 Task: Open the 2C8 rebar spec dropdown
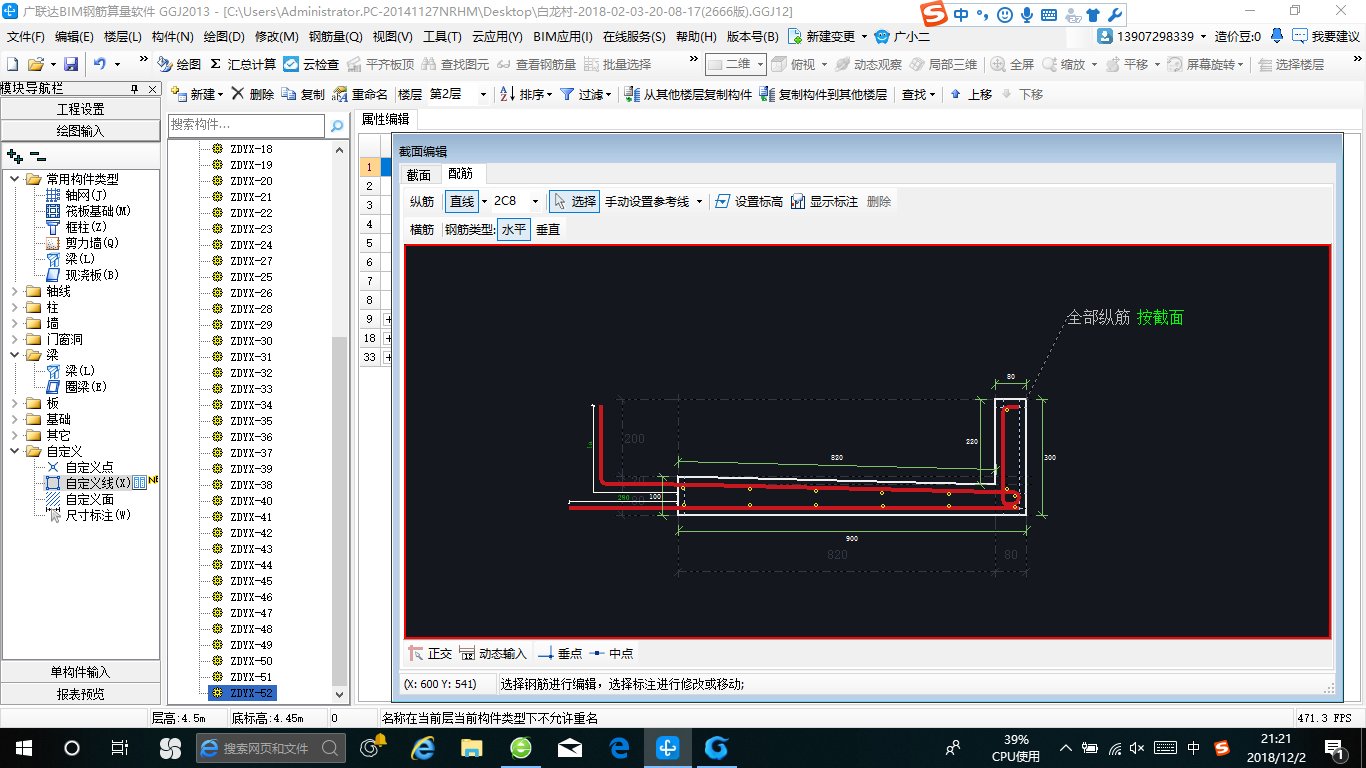coord(535,201)
